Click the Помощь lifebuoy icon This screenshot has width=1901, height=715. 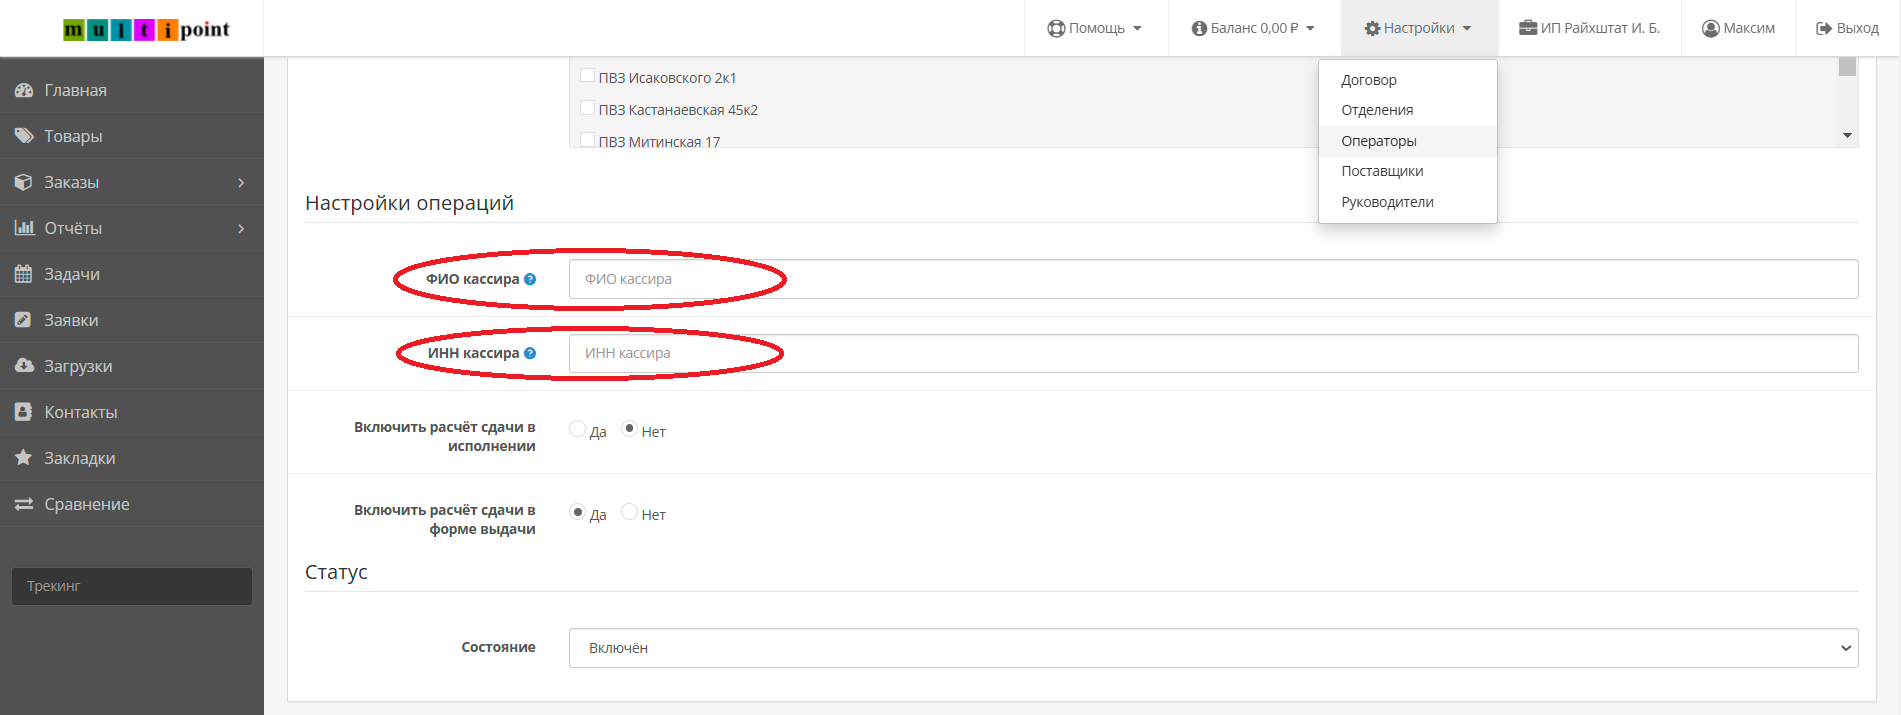1056,28
